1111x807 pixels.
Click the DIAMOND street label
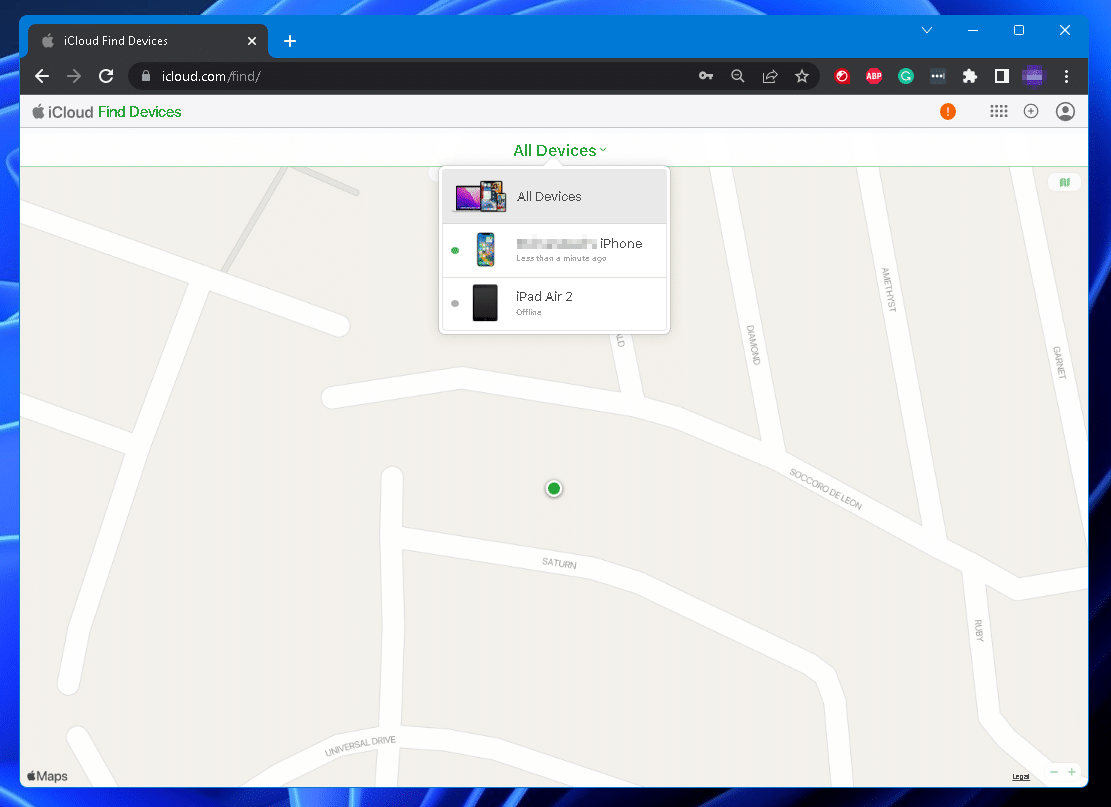click(753, 344)
